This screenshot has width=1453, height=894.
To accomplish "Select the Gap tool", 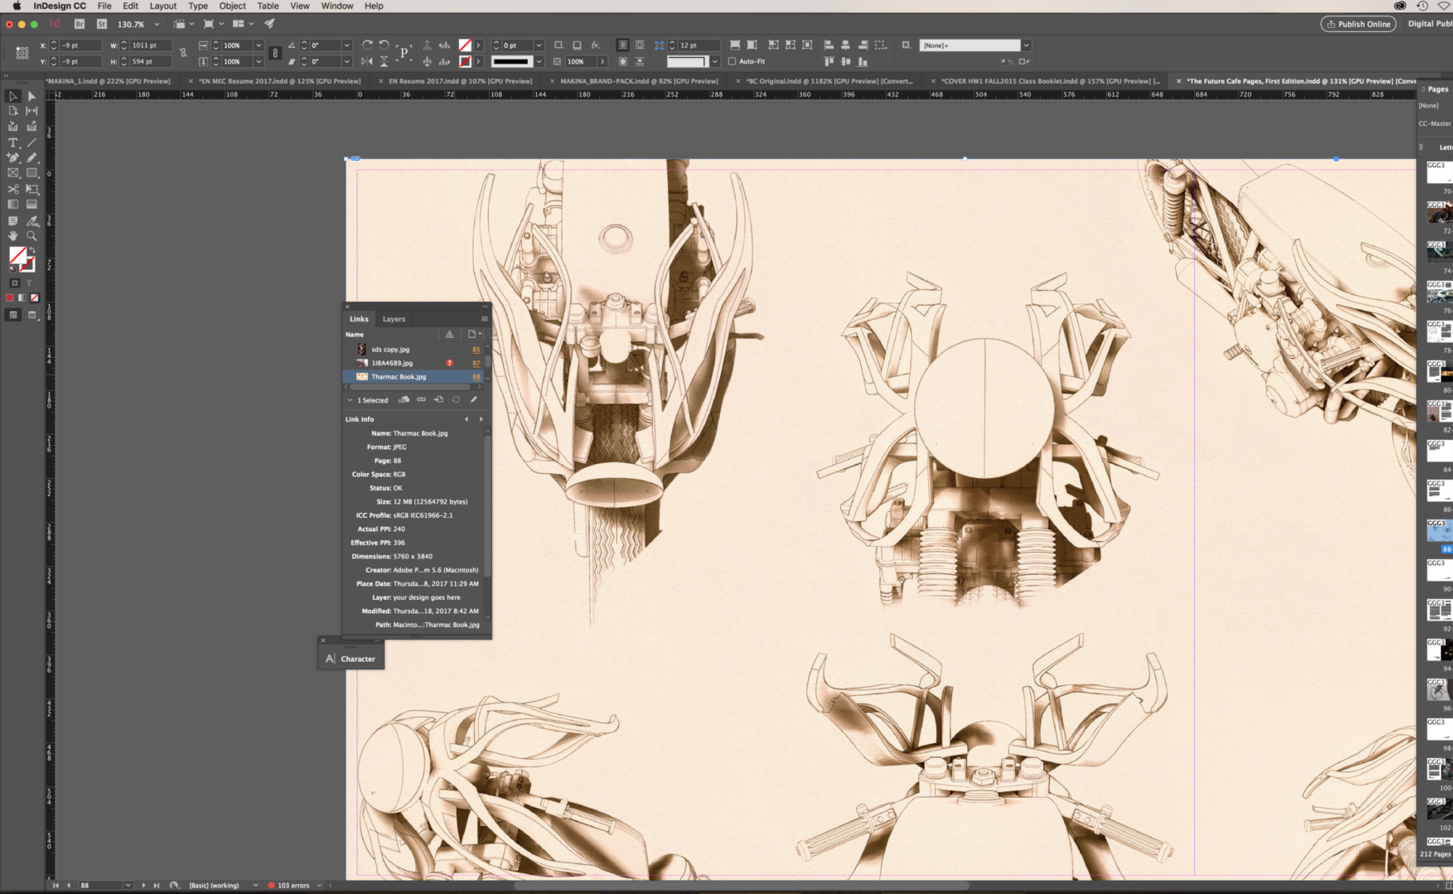I will click(x=31, y=111).
